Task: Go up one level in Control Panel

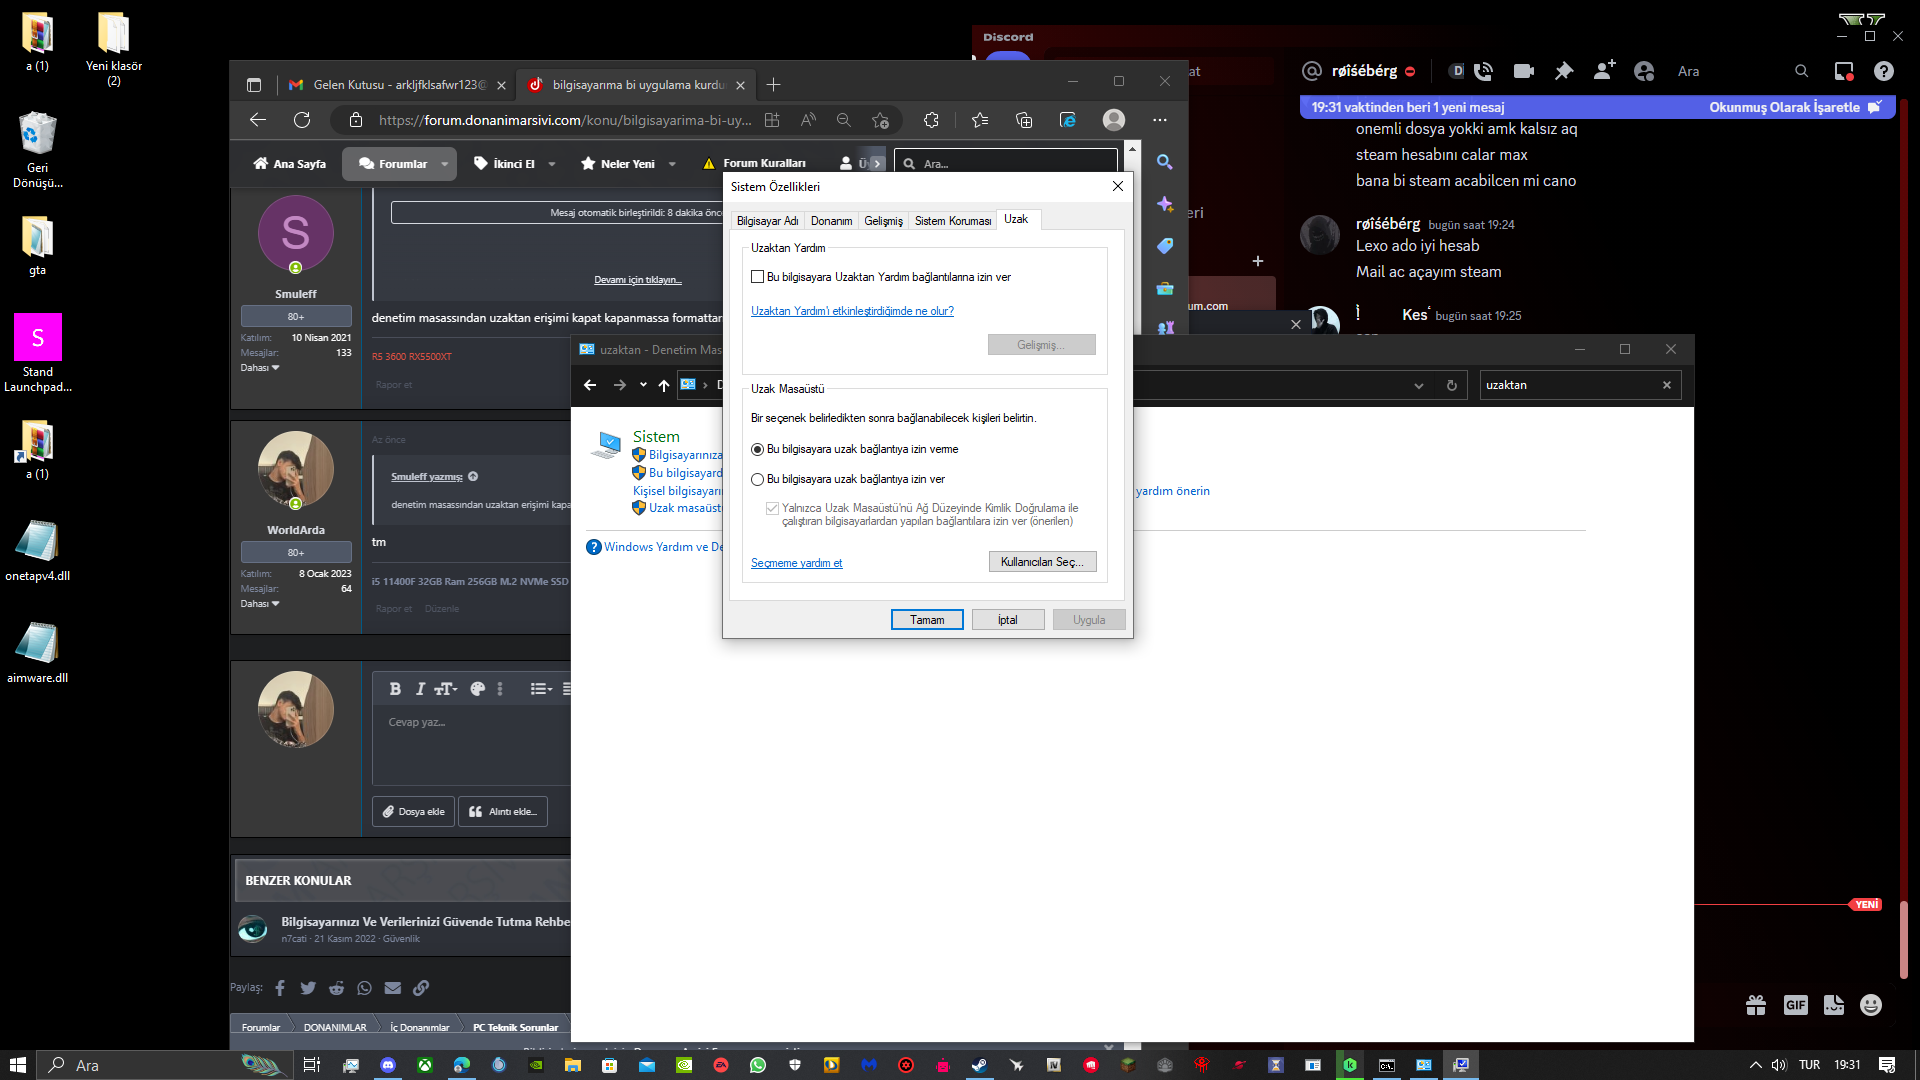Action: coord(663,385)
